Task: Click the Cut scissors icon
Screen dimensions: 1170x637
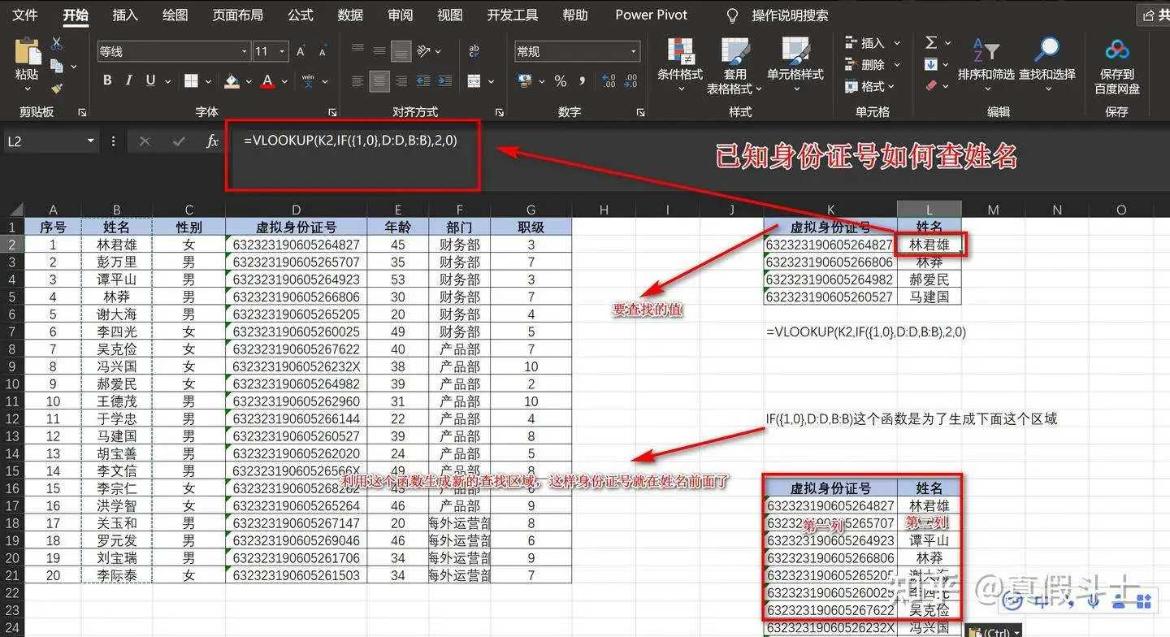Action: point(57,44)
